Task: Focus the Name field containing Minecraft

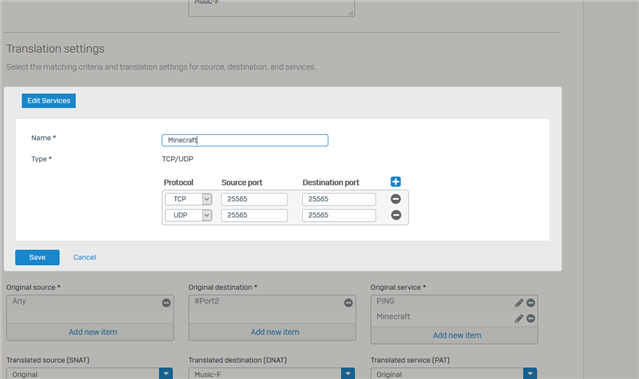Action: [245, 140]
